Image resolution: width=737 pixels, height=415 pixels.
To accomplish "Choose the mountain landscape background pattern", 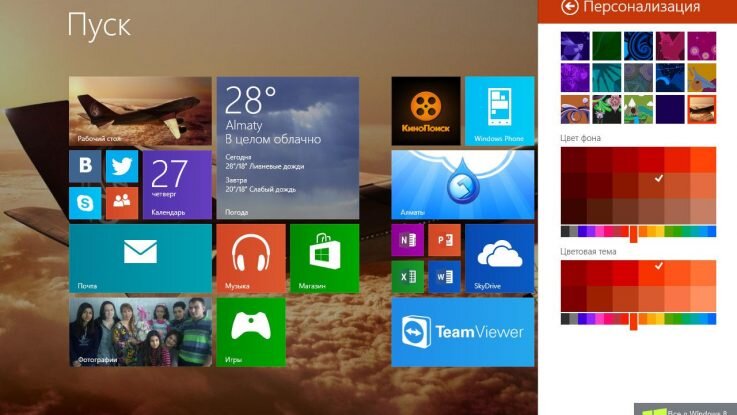I will (x=638, y=109).
